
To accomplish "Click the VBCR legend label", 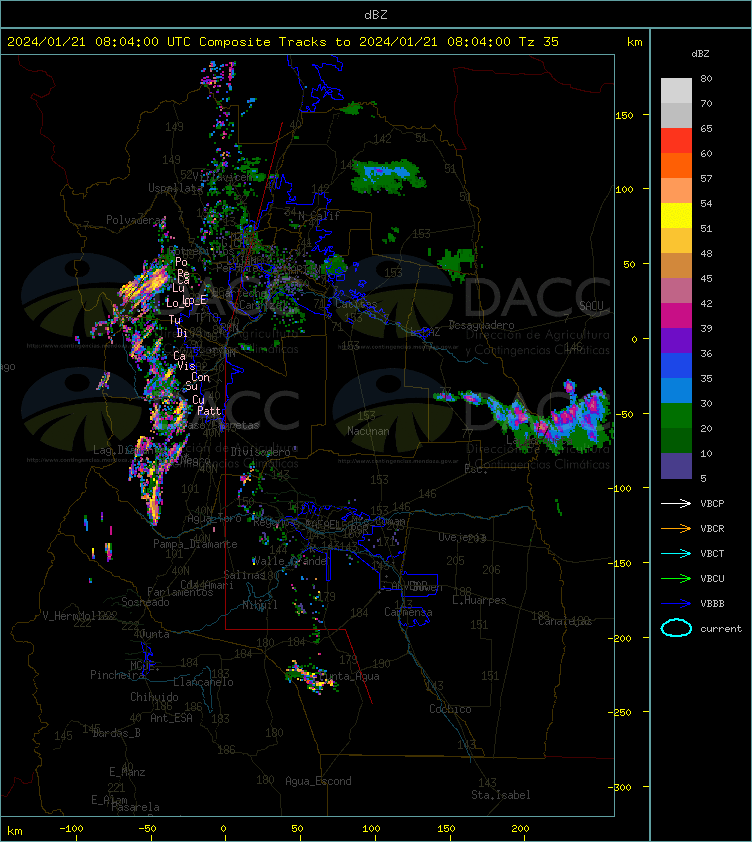I will 712,528.
